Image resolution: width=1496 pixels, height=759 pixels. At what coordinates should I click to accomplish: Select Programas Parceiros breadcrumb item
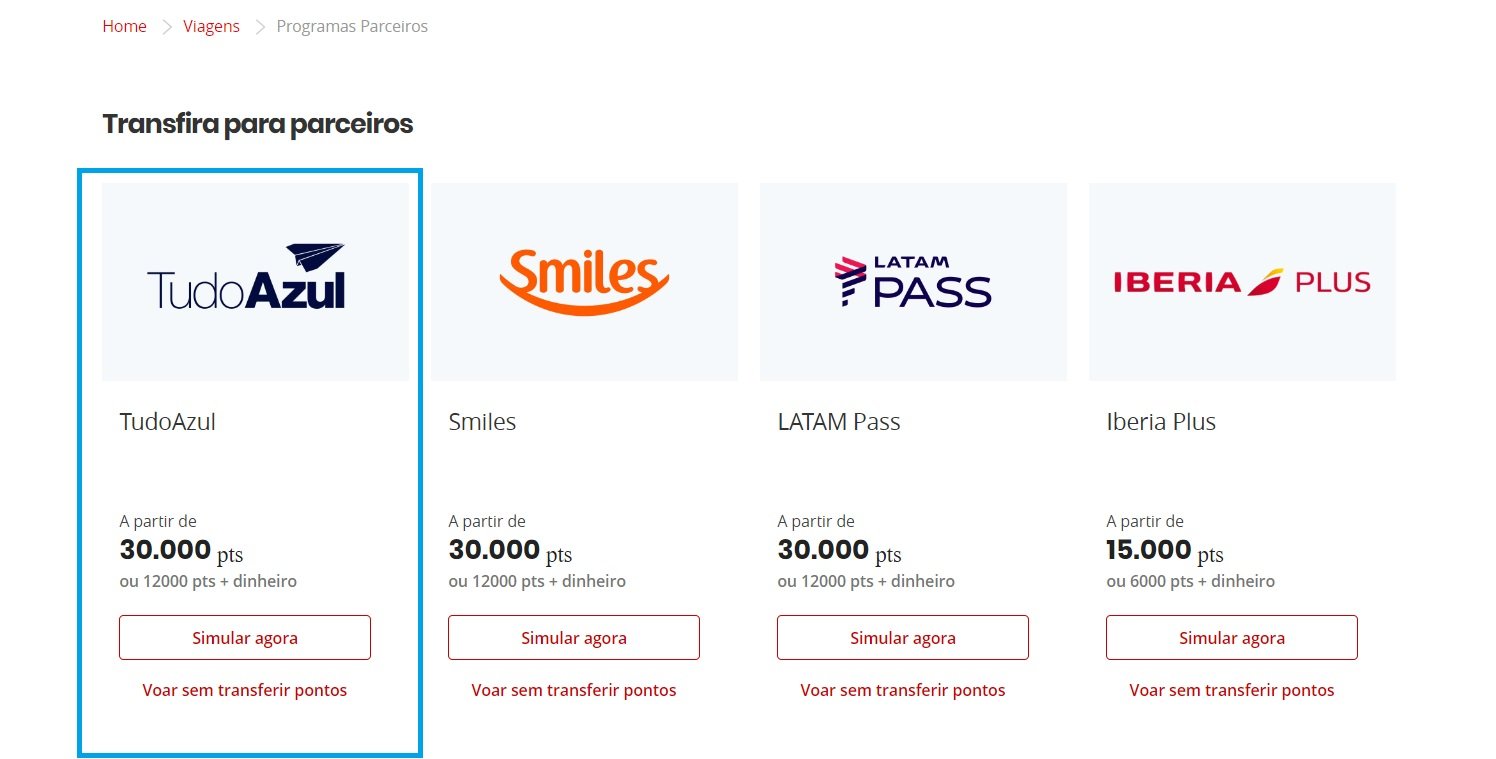point(352,26)
